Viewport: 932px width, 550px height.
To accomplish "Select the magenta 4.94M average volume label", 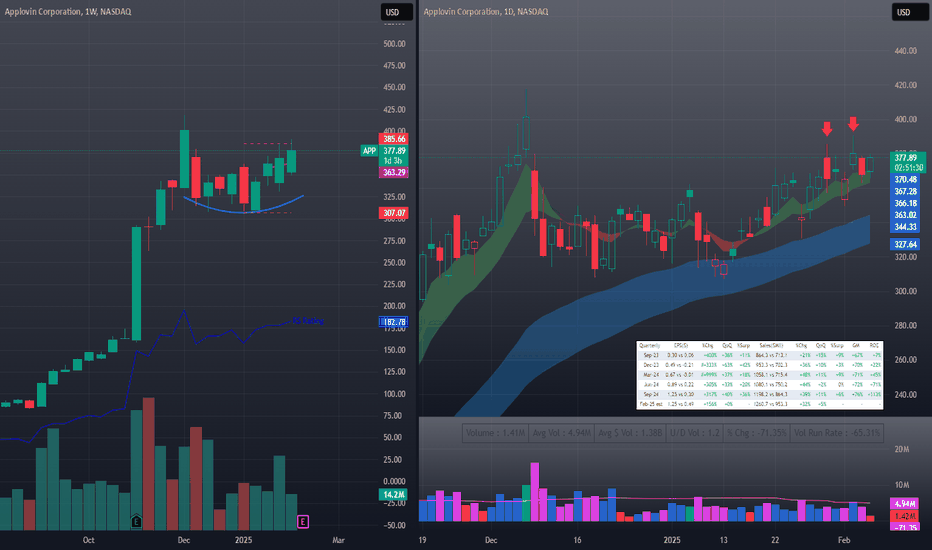I will 905,504.
